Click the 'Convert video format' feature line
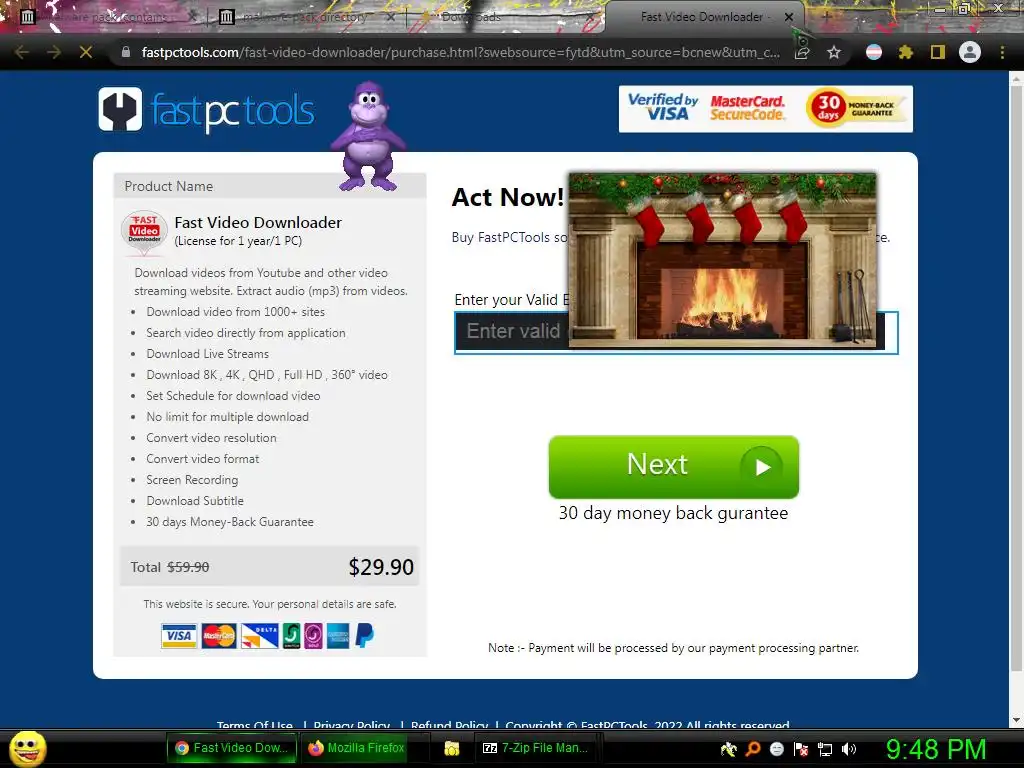This screenshot has height=768, width=1024. click(202, 459)
